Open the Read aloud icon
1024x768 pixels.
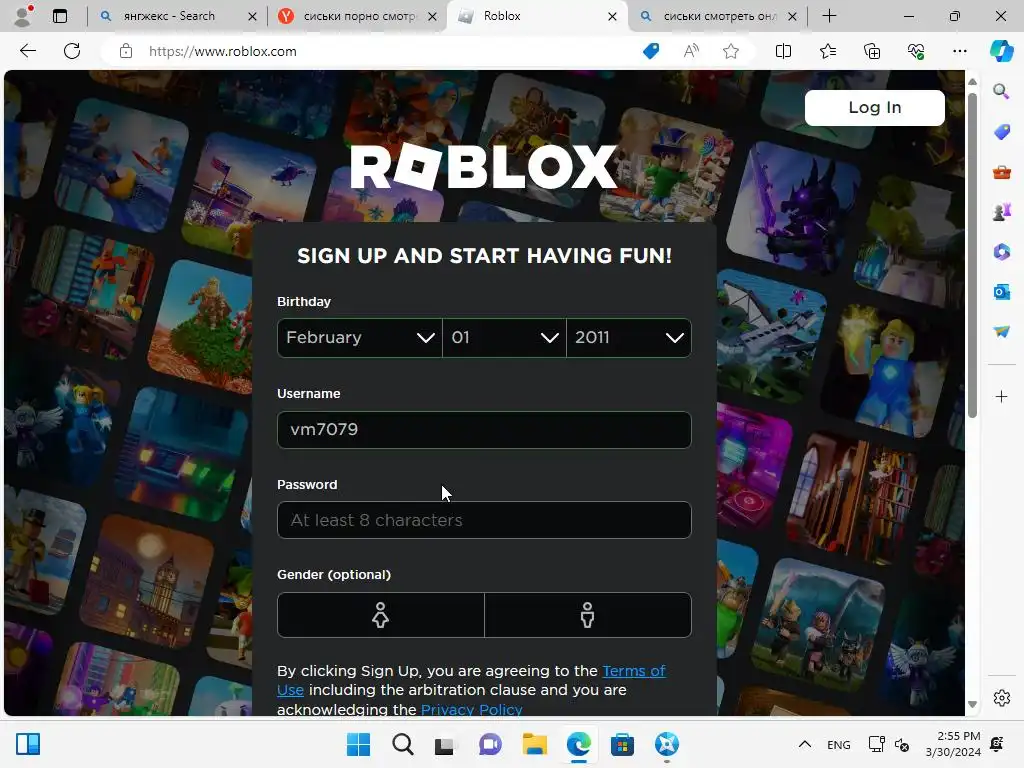[691, 51]
